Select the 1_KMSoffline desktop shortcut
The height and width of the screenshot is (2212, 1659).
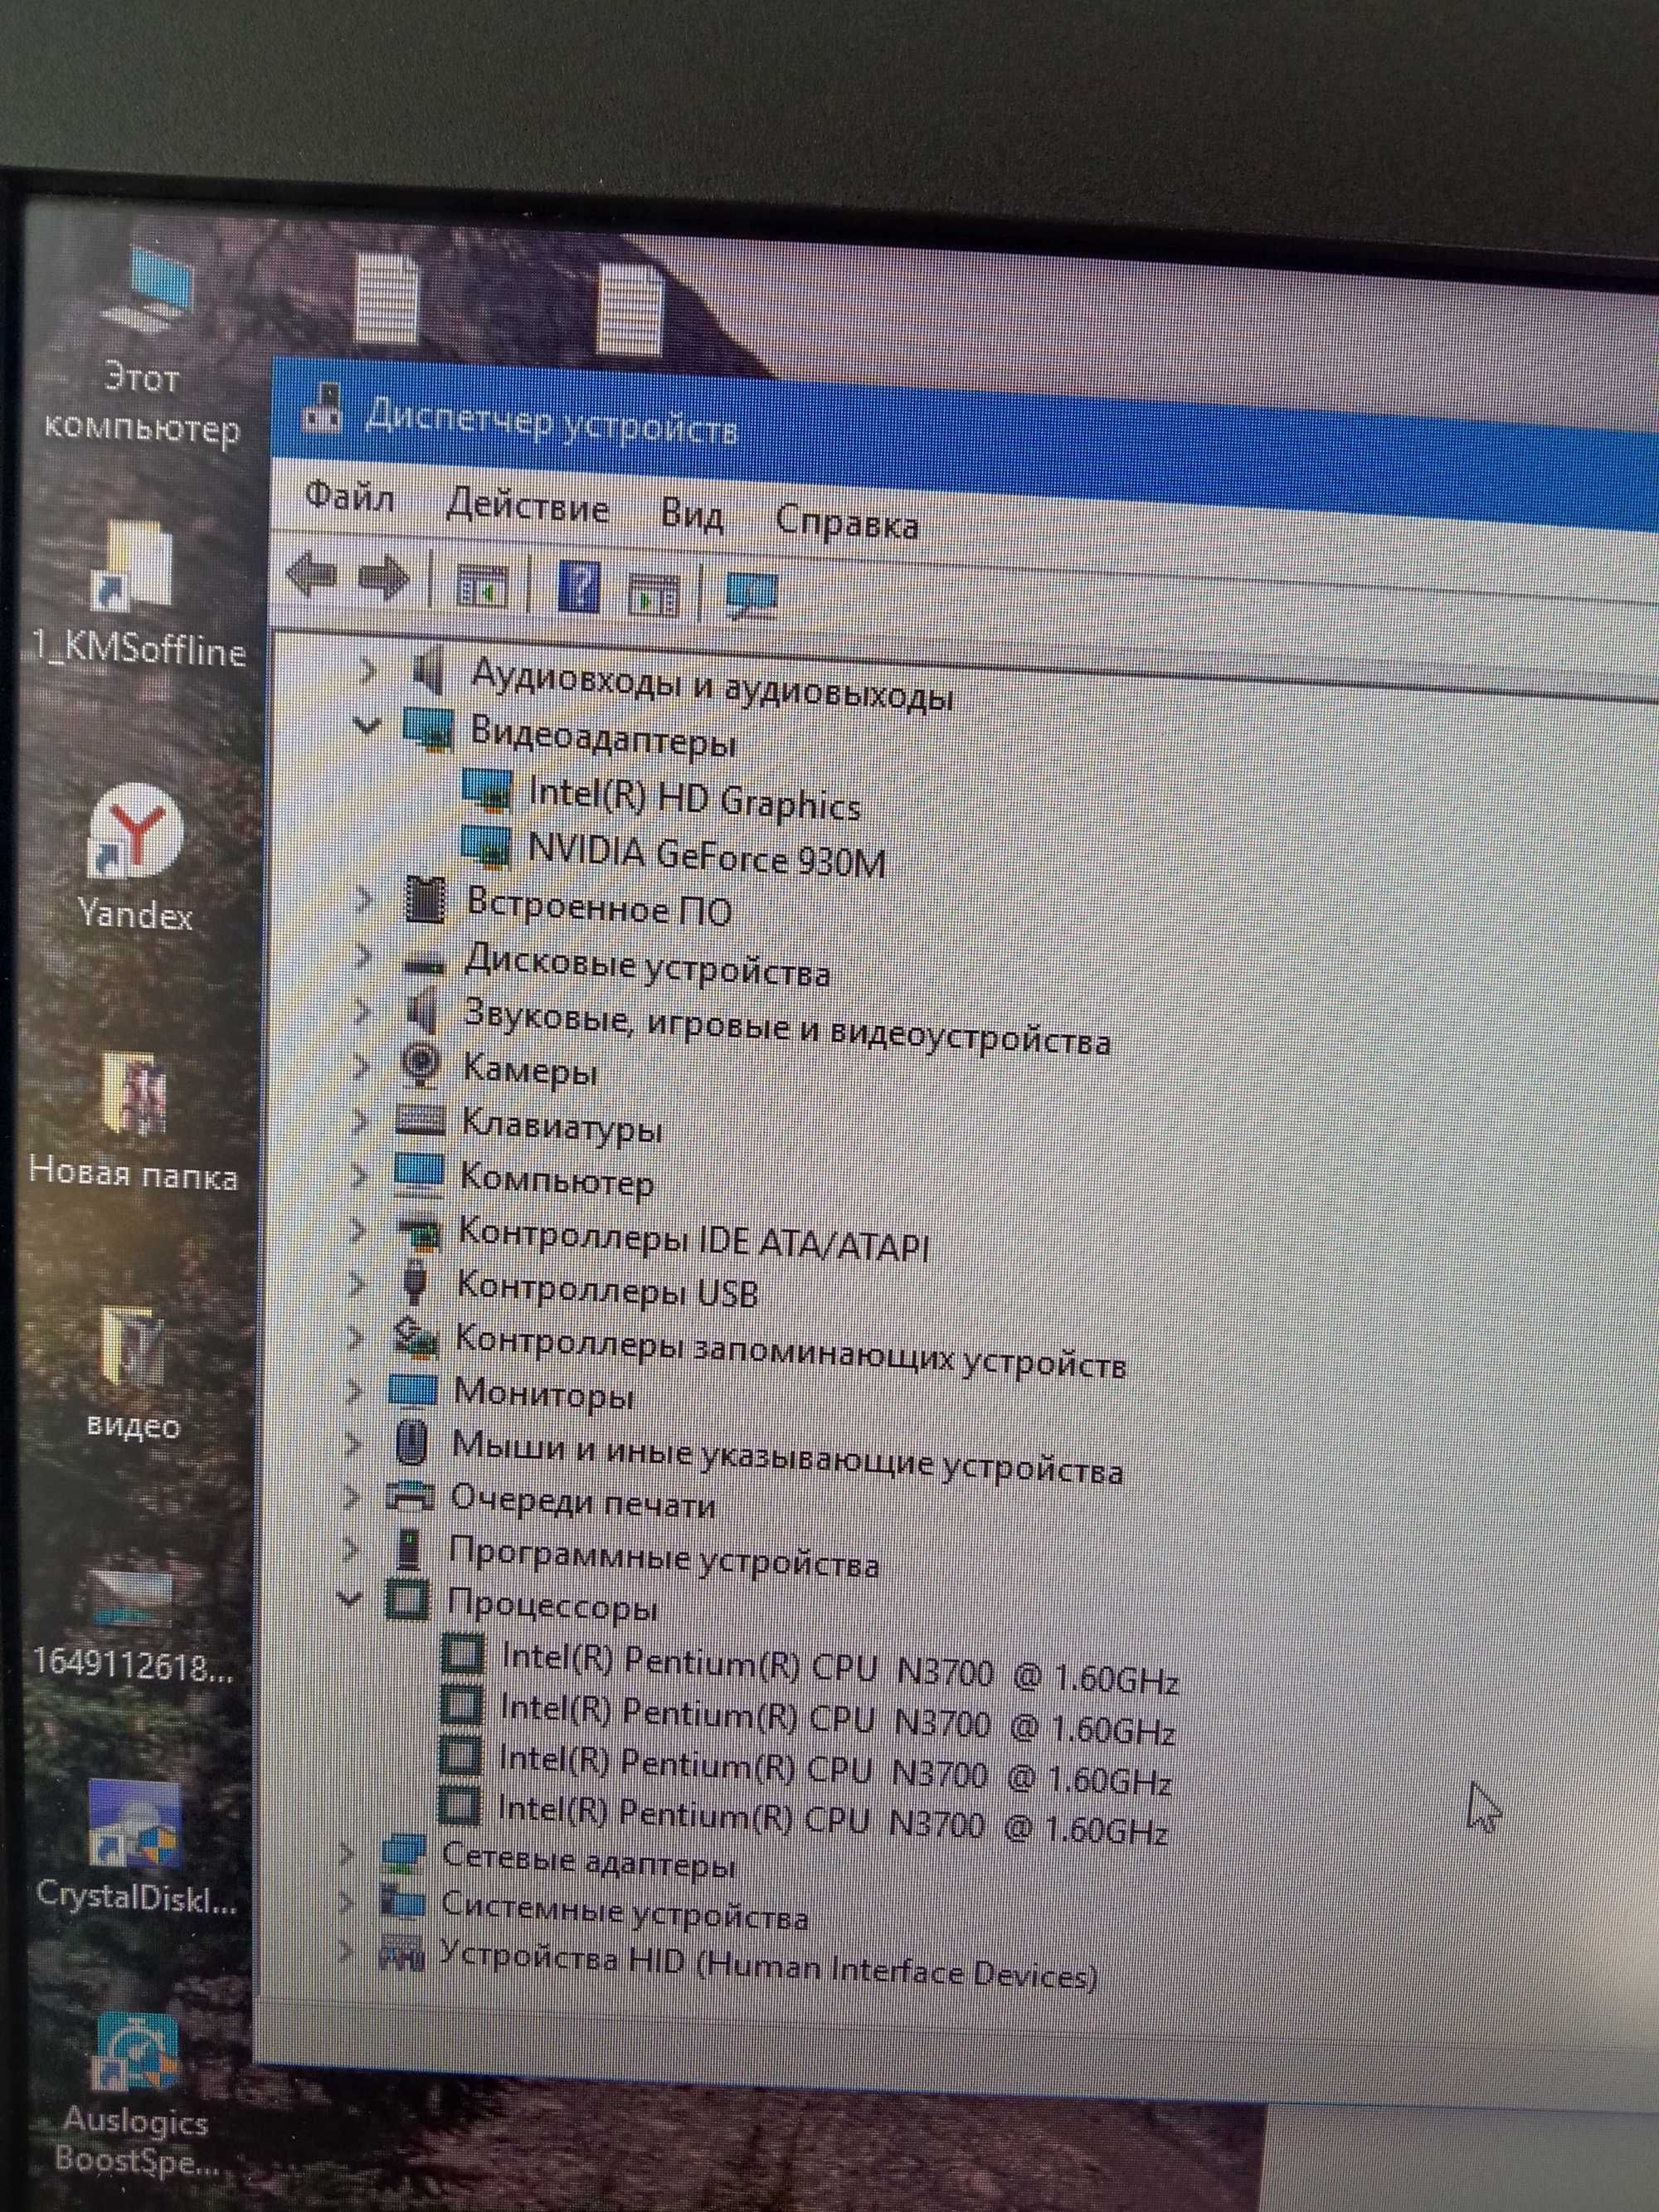pyautogui.click(x=138, y=595)
